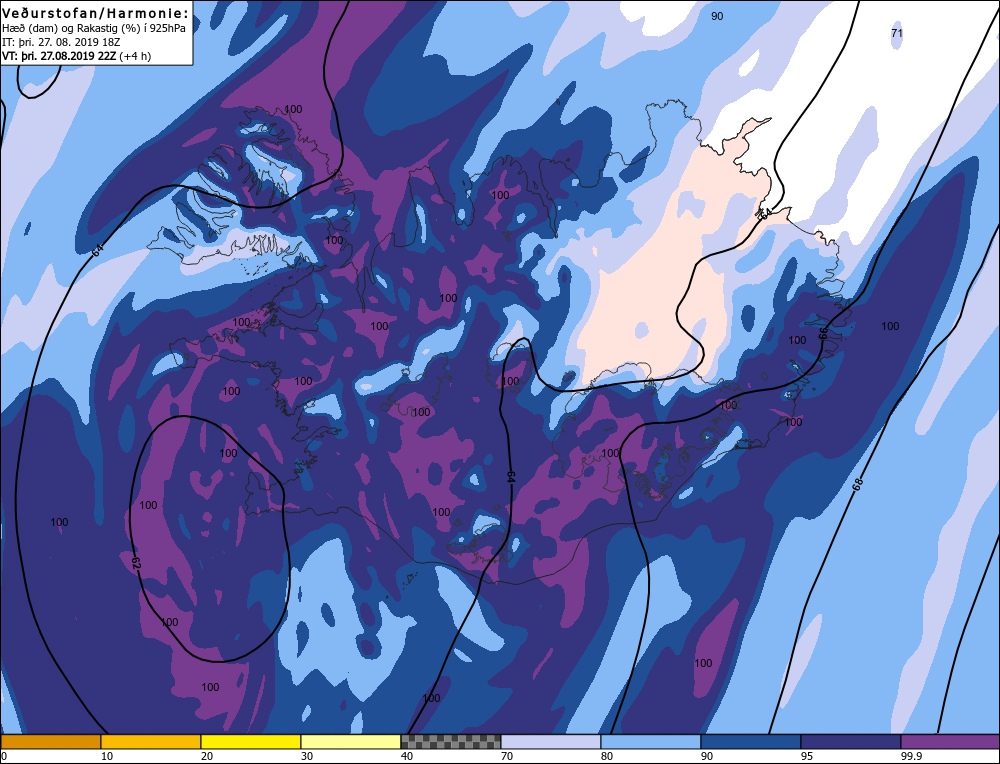Click the lavender 70–80 legend swatch
Viewport: 1000px width, 764px height.
550,741
